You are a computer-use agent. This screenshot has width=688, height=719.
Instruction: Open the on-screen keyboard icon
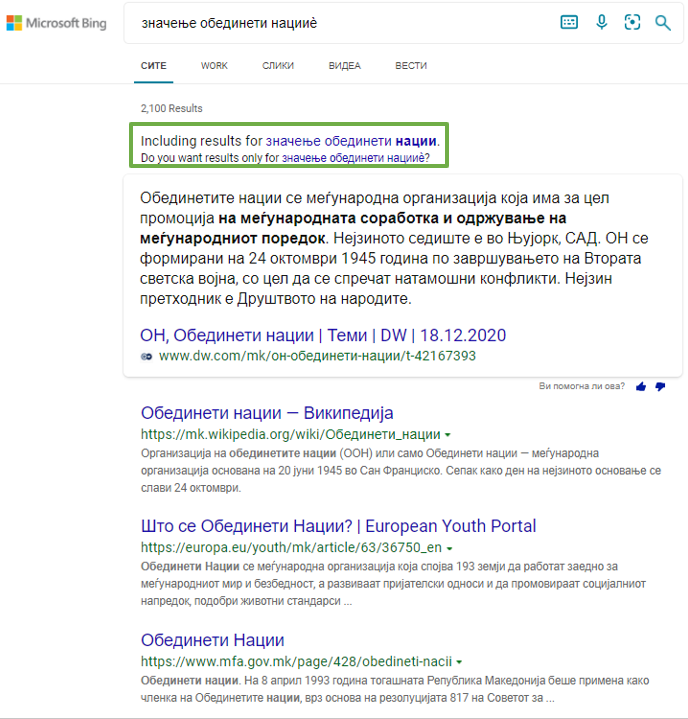click(569, 22)
